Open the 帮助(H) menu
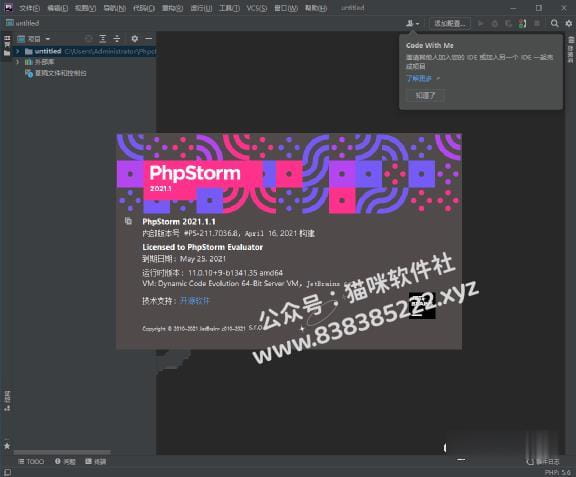Image resolution: width=576 pixels, height=477 pixels. (x=316, y=8)
